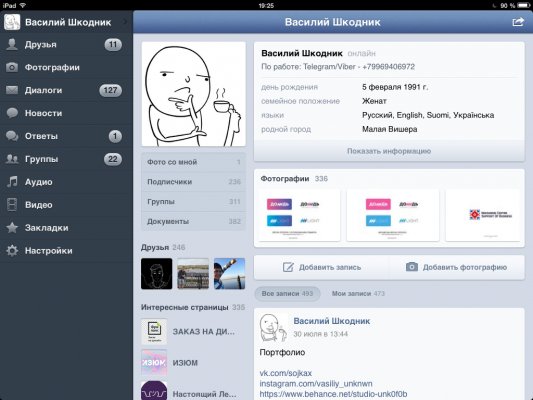Open third photo thumbnail with red logo
The image size is (533, 400).
tap(483, 215)
